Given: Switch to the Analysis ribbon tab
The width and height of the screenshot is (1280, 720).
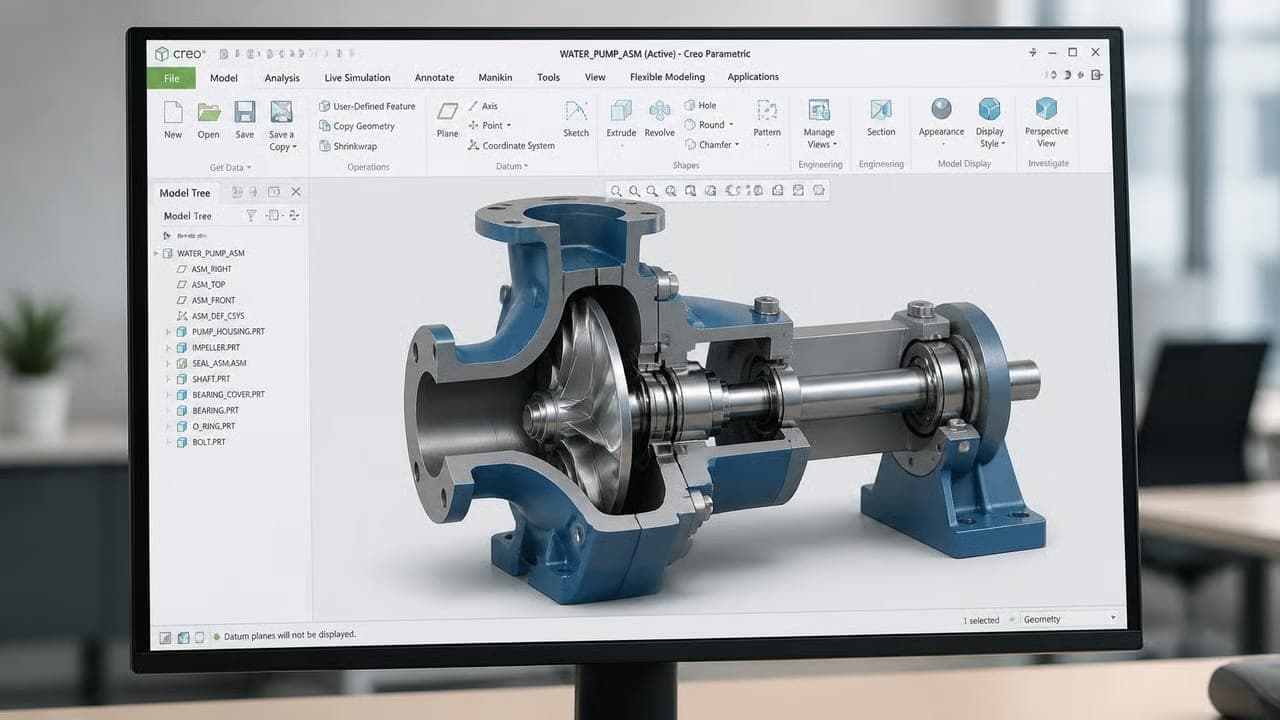Looking at the screenshot, I should click(282, 77).
